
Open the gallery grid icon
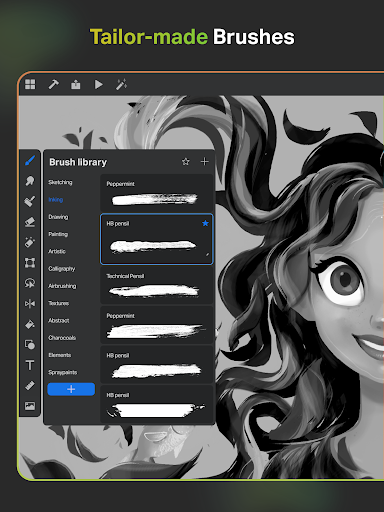tap(30, 84)
